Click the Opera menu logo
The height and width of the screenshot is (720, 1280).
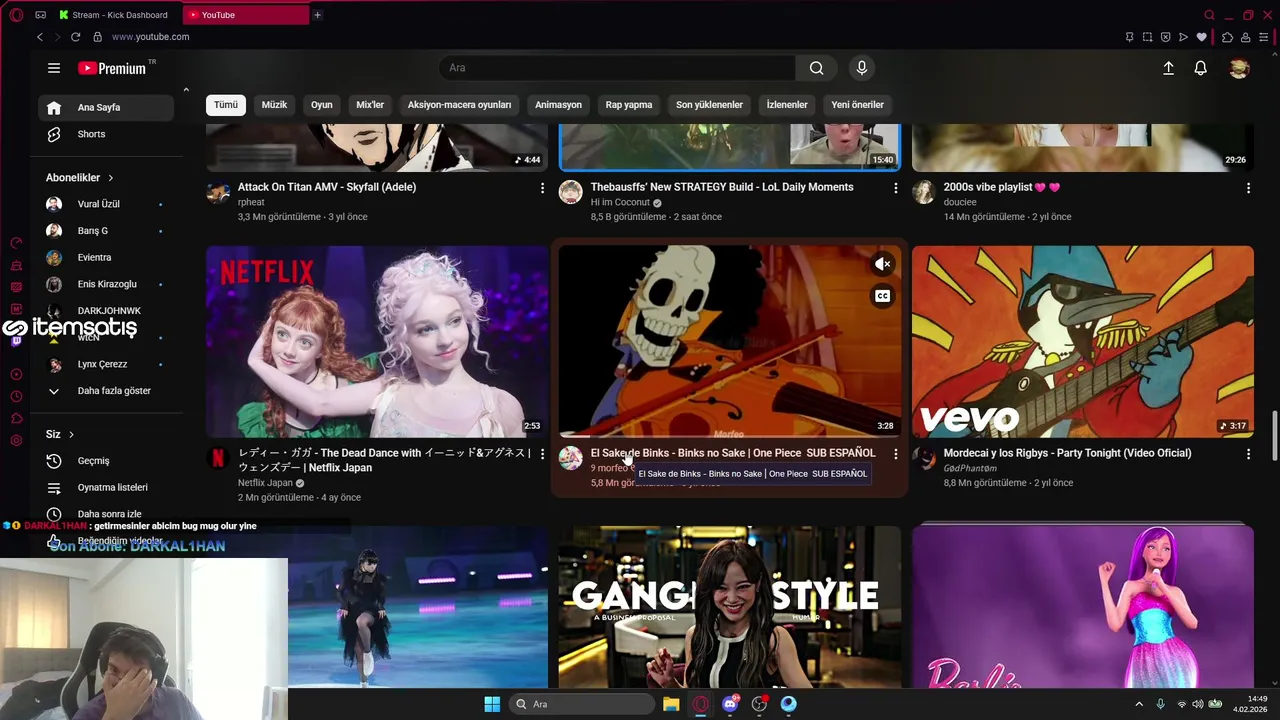[x=16, y=15]
